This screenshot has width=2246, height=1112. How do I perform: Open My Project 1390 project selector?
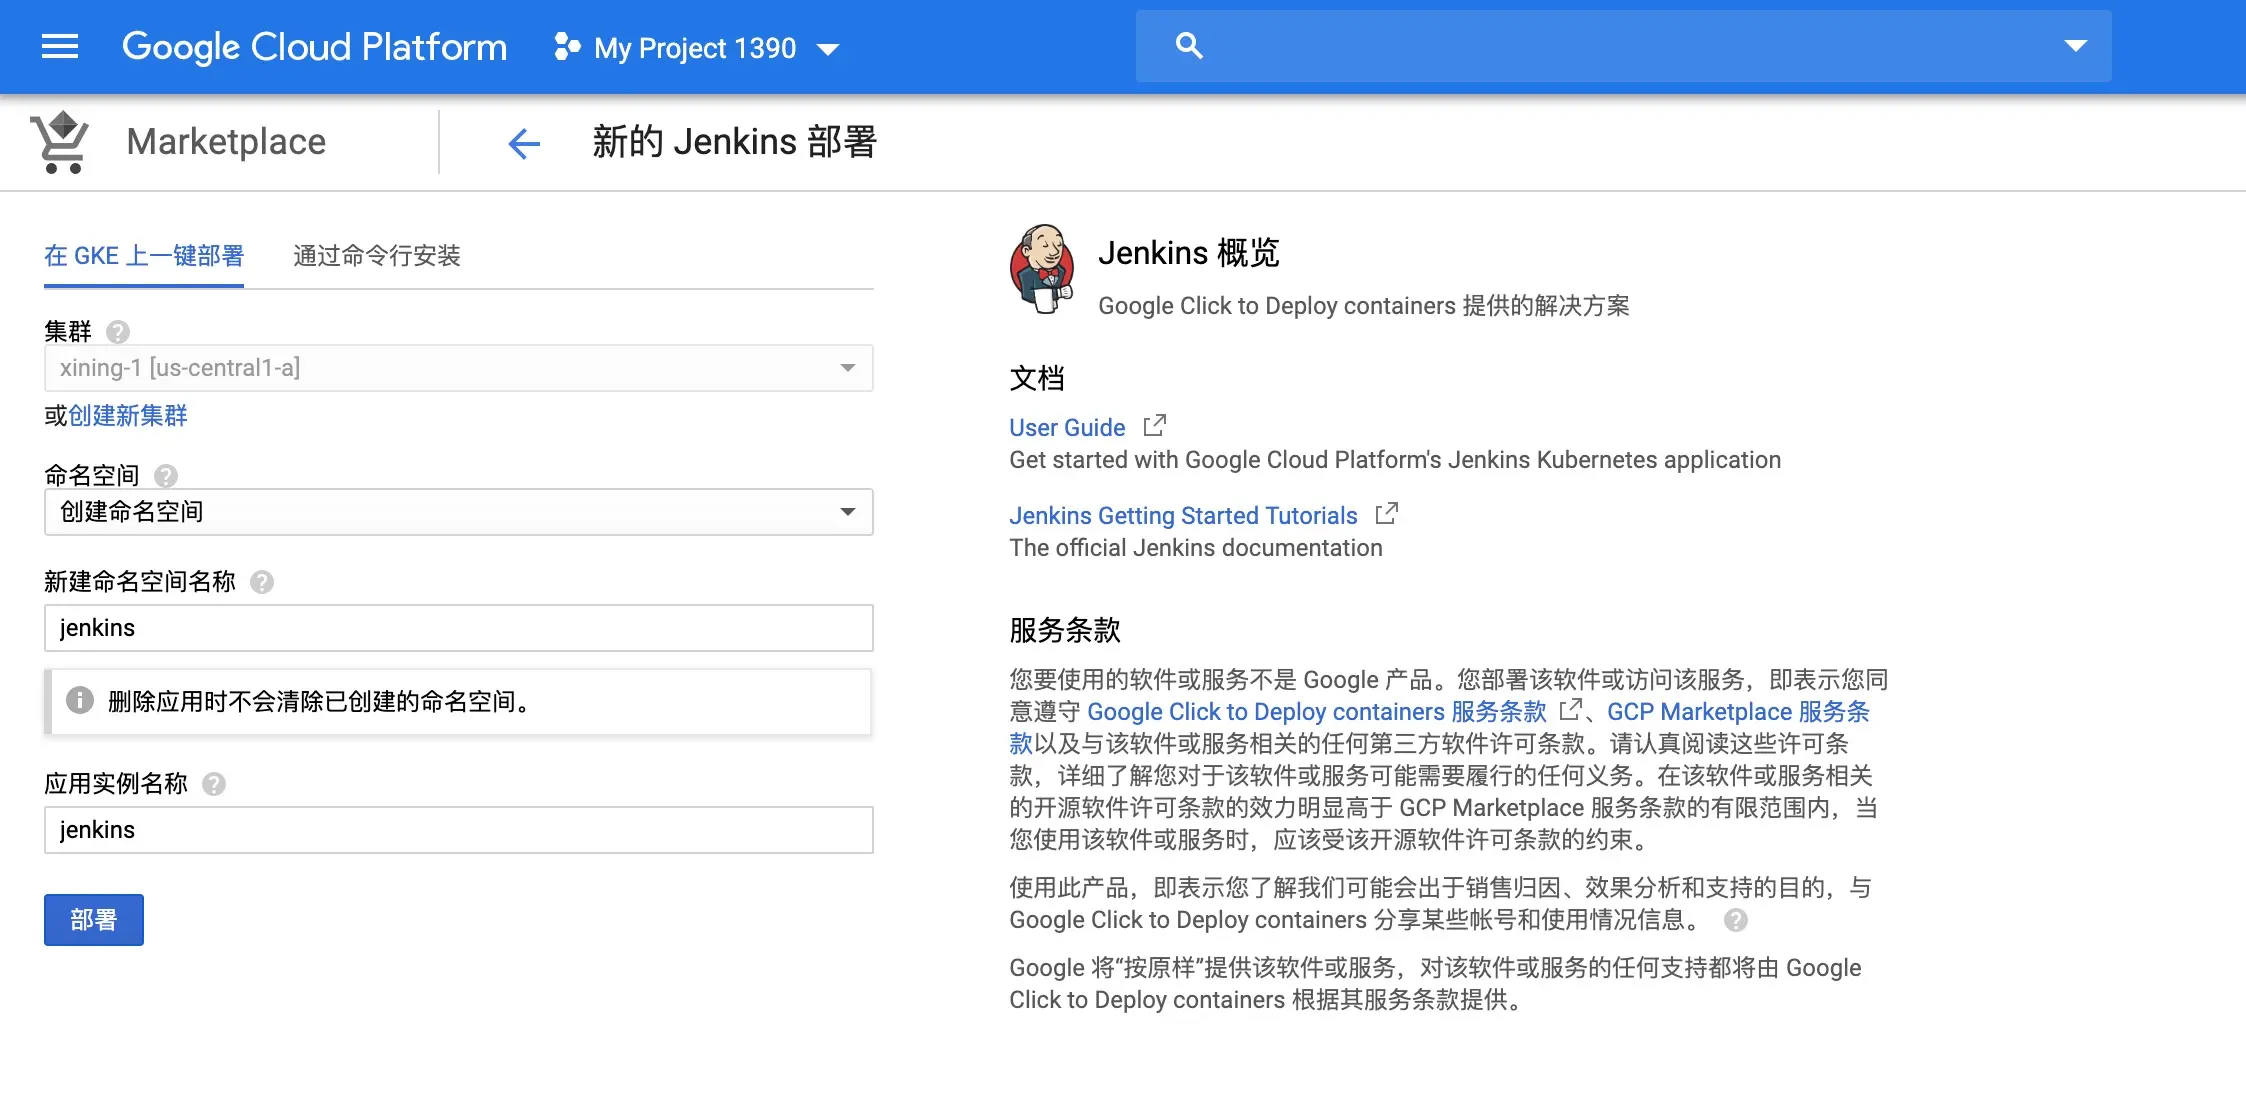pyautogui.click(x=697, y=48)
